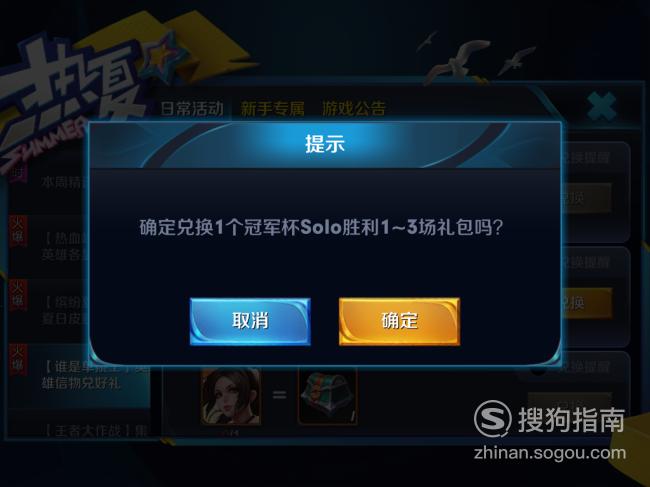Tap the dimmed grey 兑换 button at top right
The height and width of the screenshot is (487, 650).
(x=587, y=198)
